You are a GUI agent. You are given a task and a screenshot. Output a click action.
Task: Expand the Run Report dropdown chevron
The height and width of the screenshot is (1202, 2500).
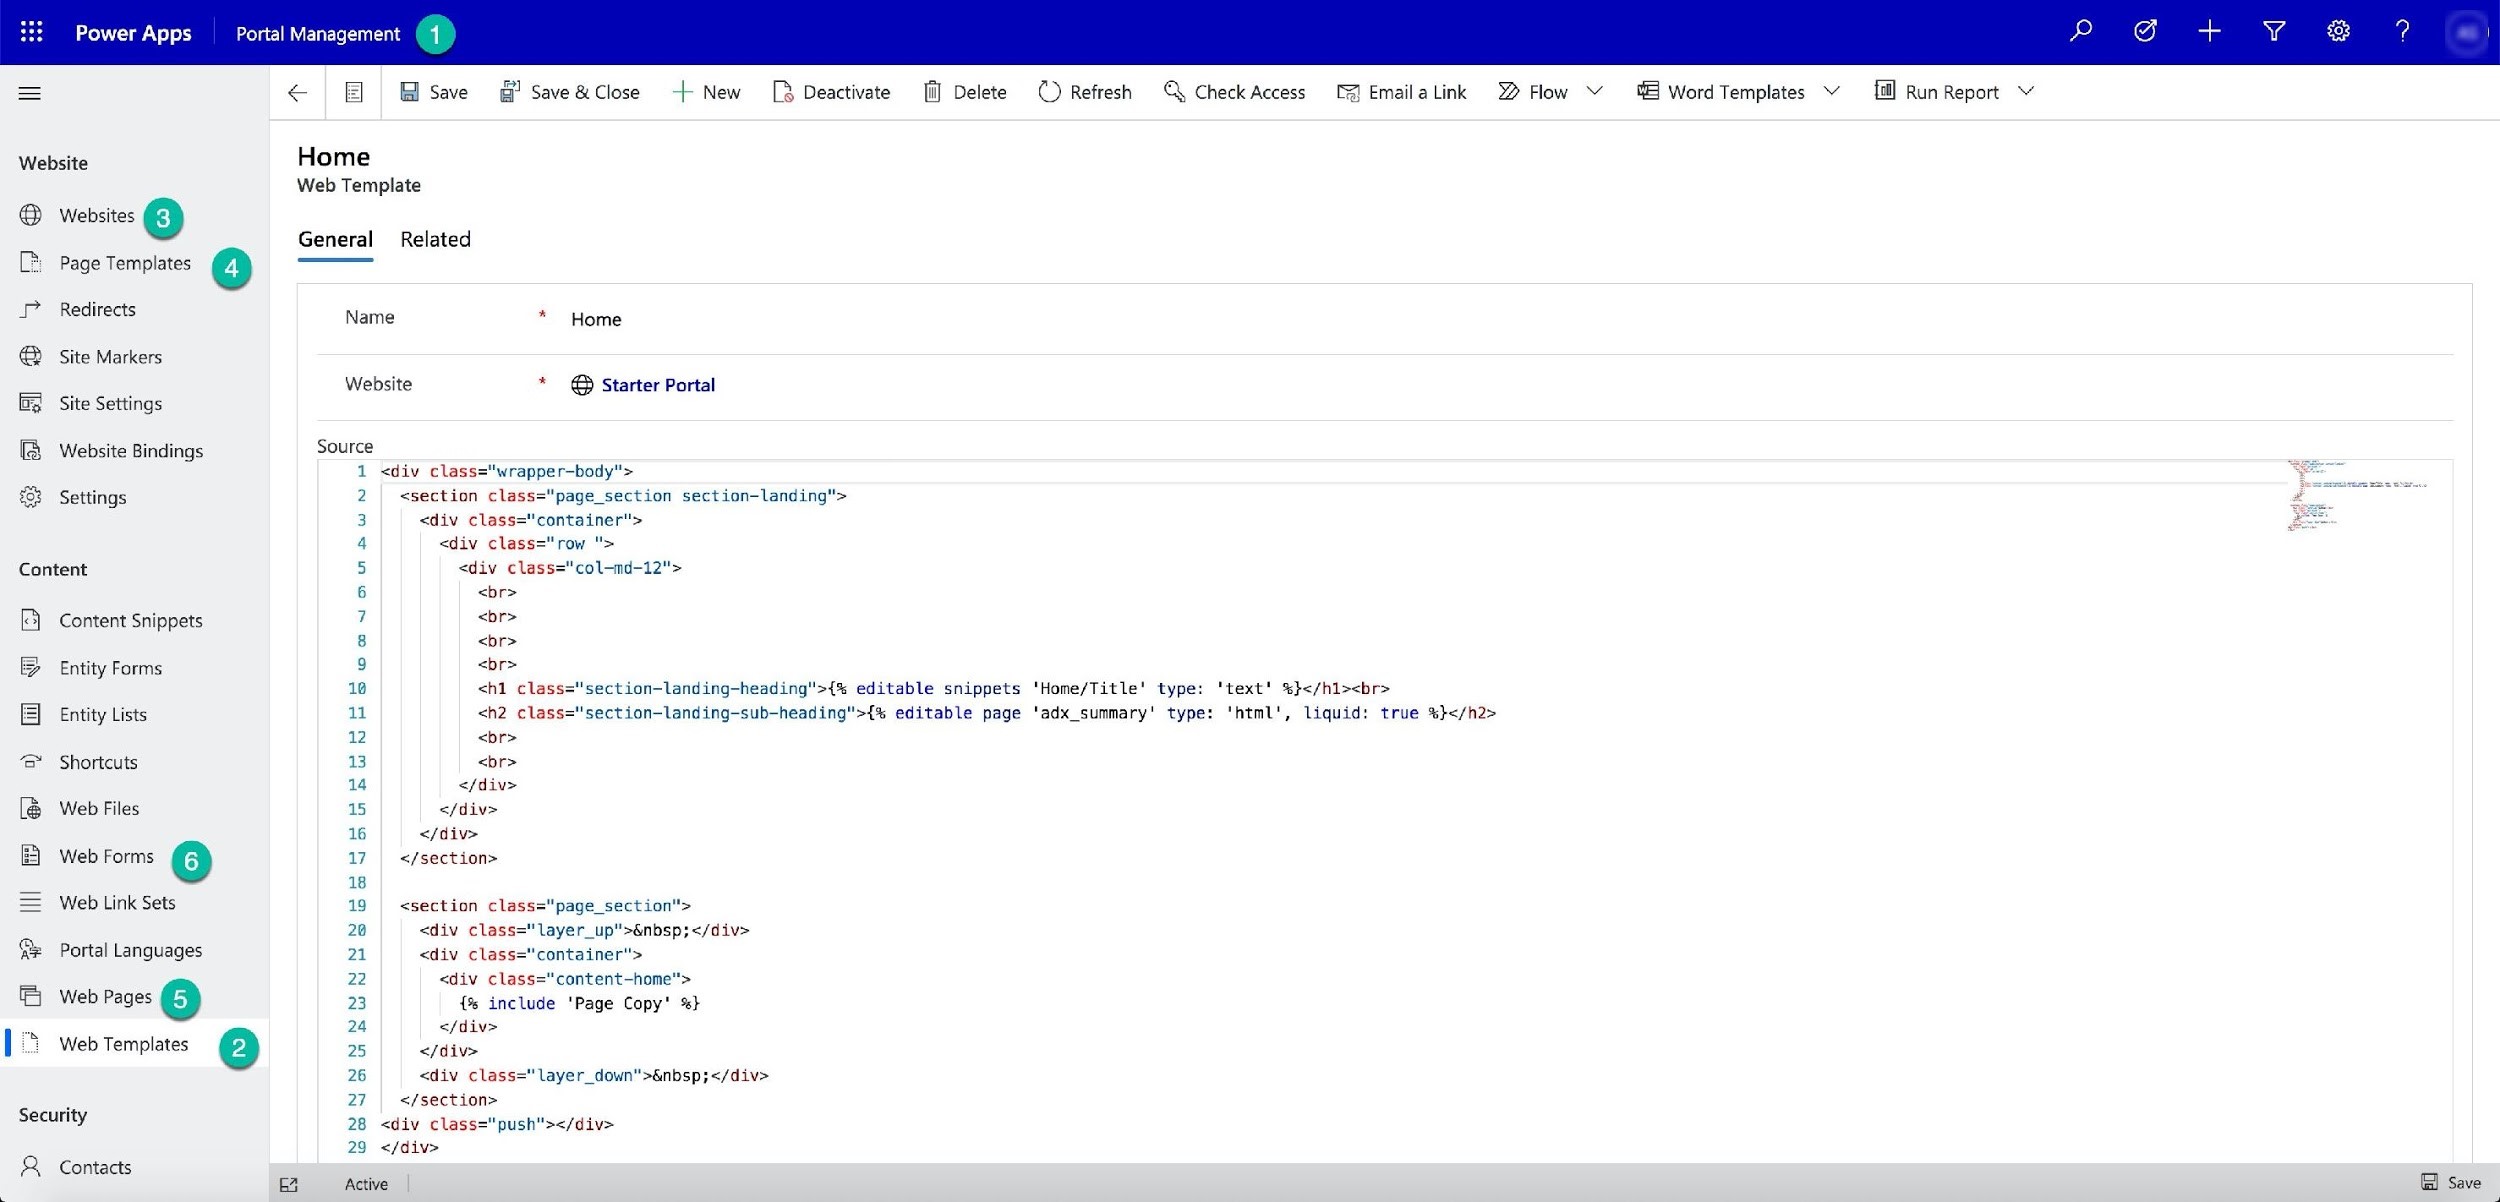[x=2026, y=91]
